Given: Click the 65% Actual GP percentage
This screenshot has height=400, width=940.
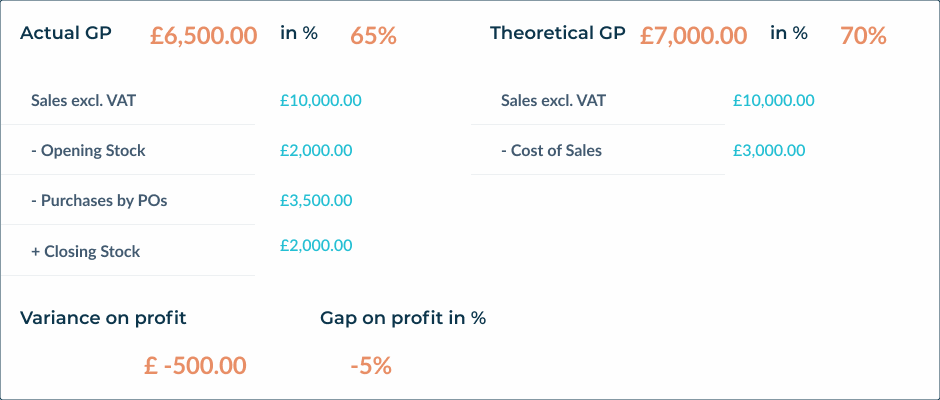Looking at the screenshot, I should pos(373,35).
